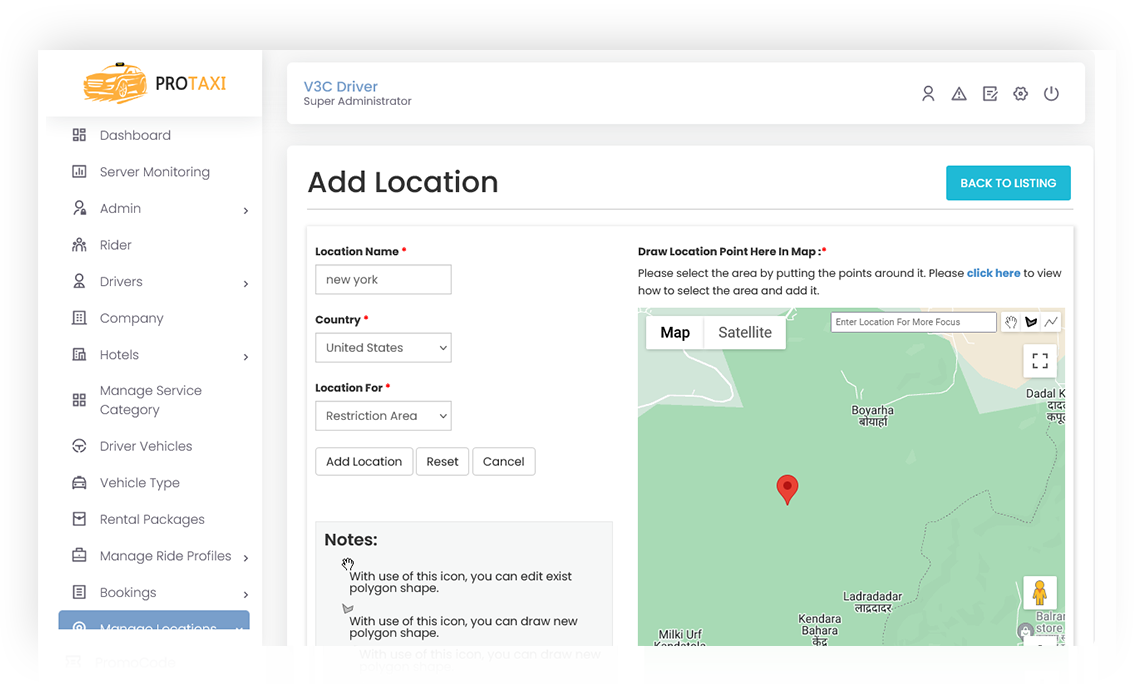Click the Ladradadar place label on map

coord(872,601)
